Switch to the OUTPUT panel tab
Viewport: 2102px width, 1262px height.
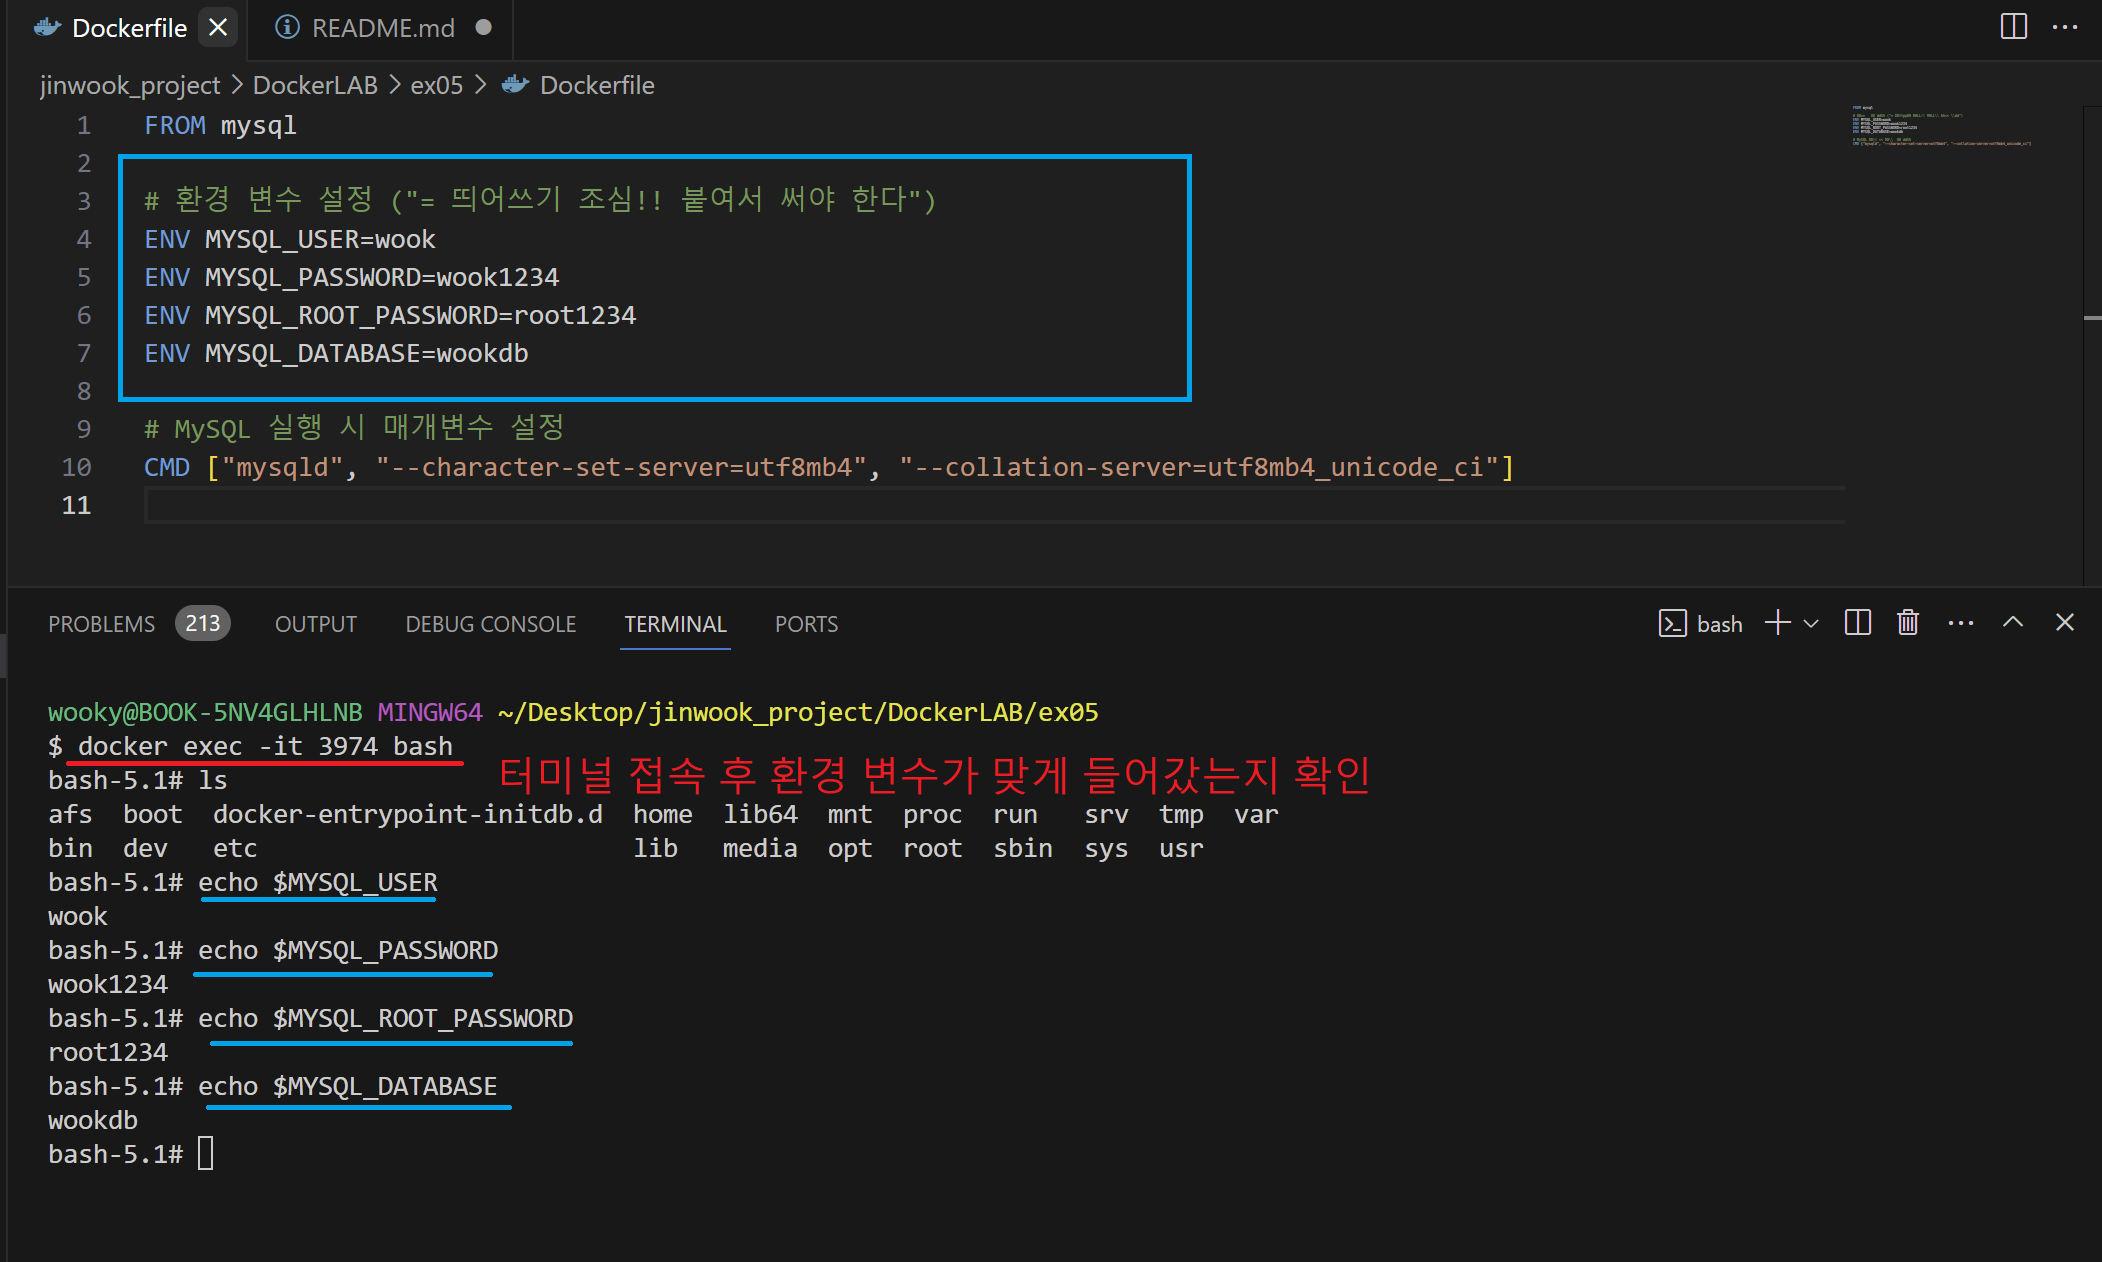[315, 624]
